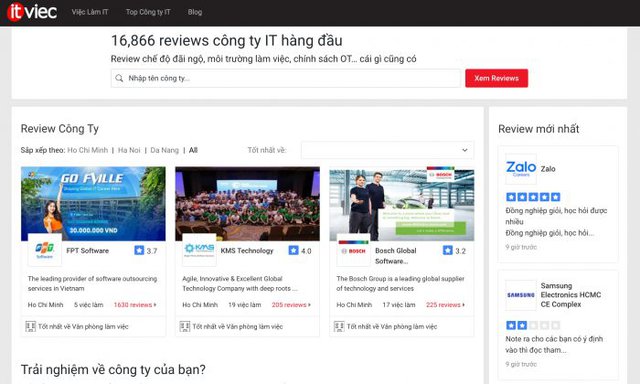The image size is (640, 384).
Task: Sort companies by Ha Noi
Action: point(129,150)
